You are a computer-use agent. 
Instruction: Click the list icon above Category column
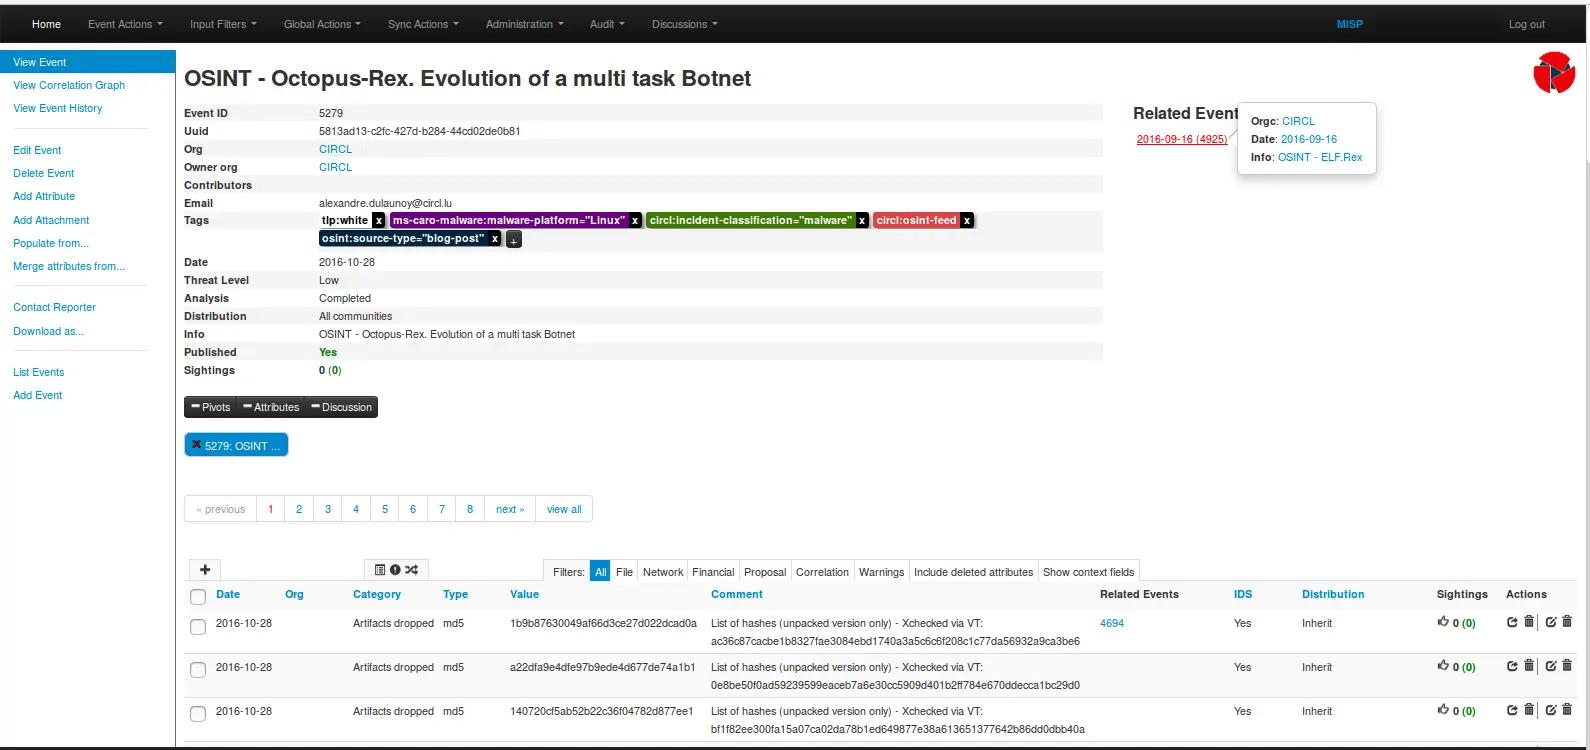click(380, 570)
